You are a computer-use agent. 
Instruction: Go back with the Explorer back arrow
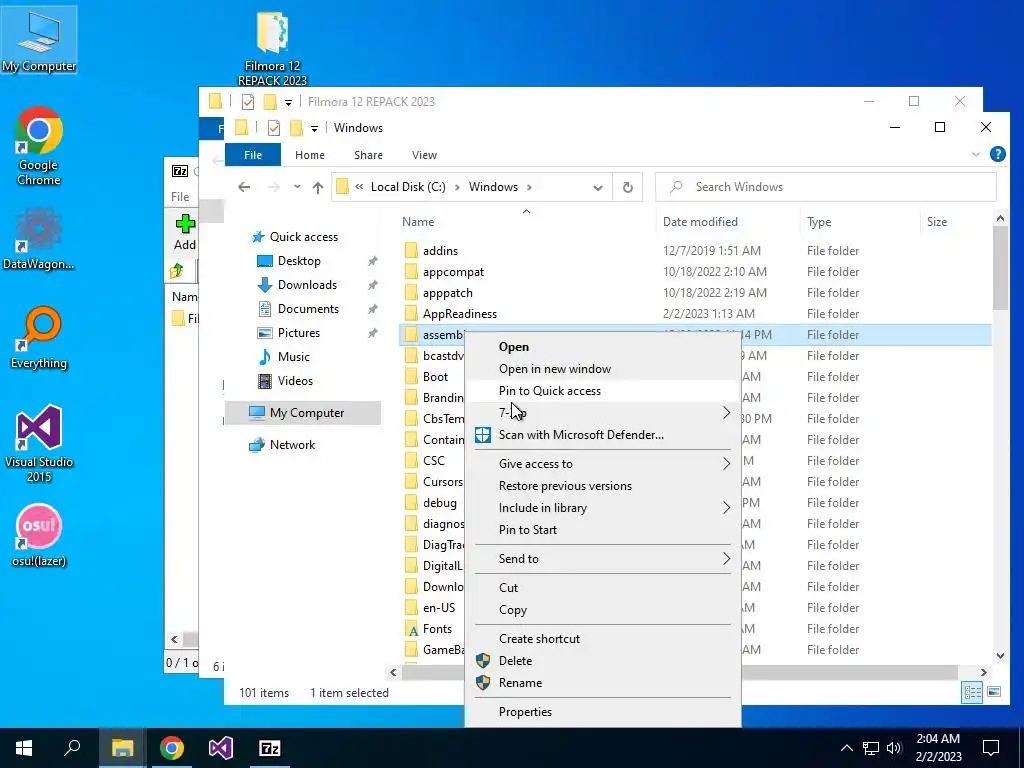(x=244, y=187)
